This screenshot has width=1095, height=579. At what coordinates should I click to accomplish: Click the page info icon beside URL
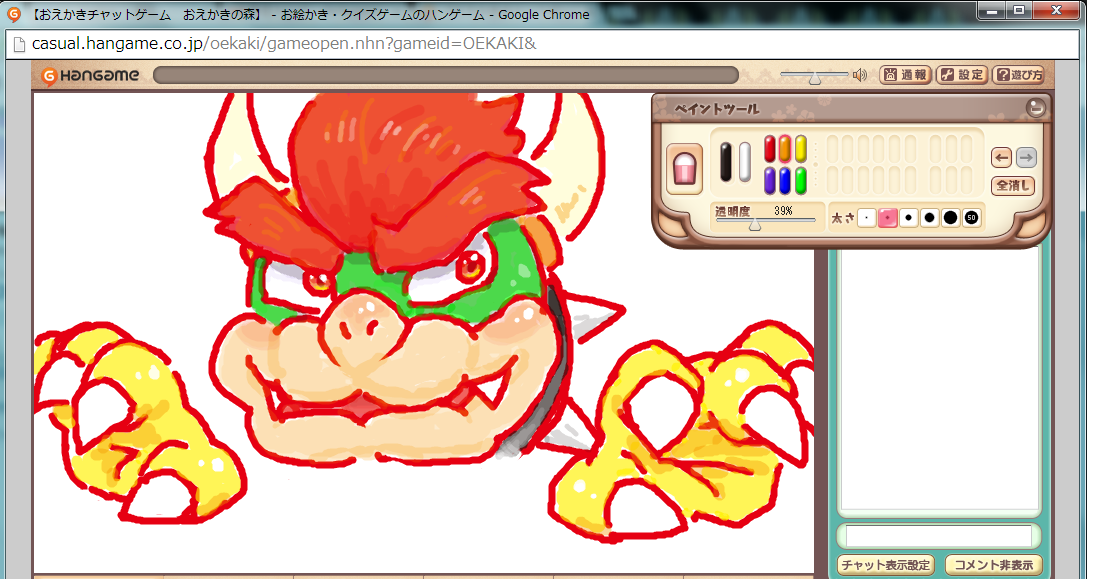point(19,44)
